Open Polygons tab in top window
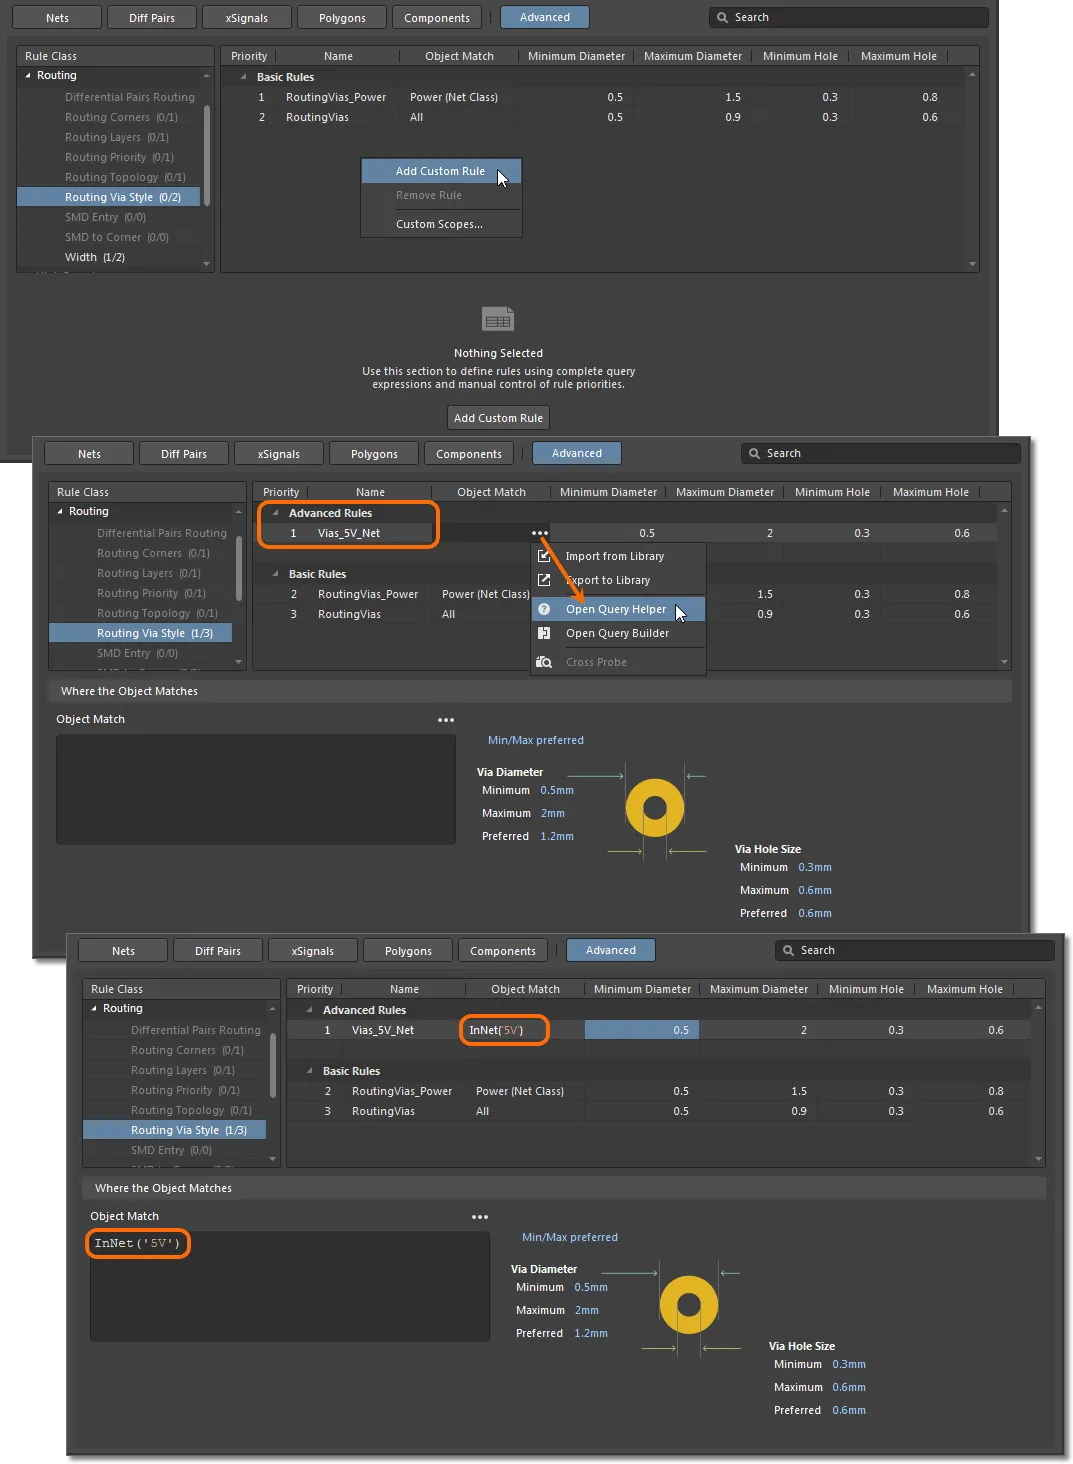This screenshot has width=1073, height=1464. [342, 18]
